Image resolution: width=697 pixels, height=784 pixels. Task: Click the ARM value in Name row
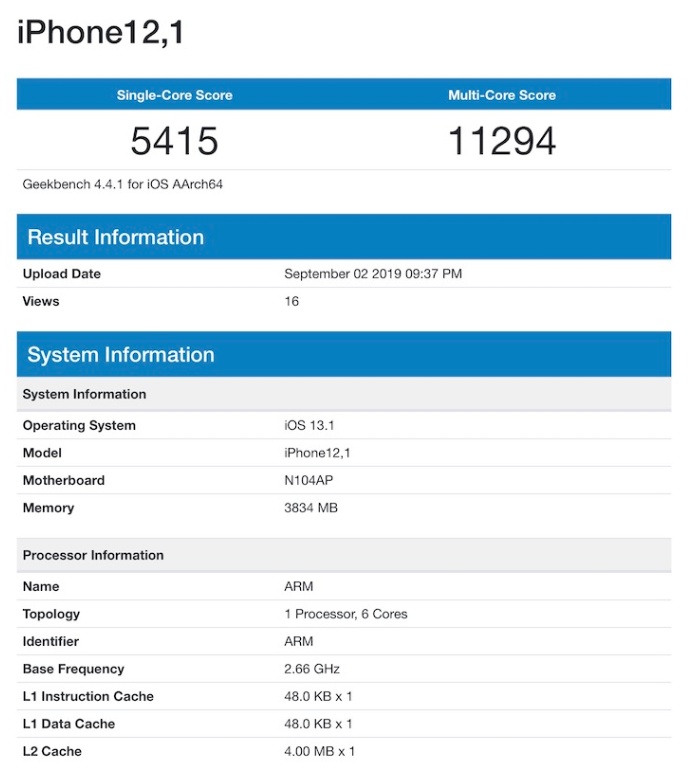pos(298,586)
